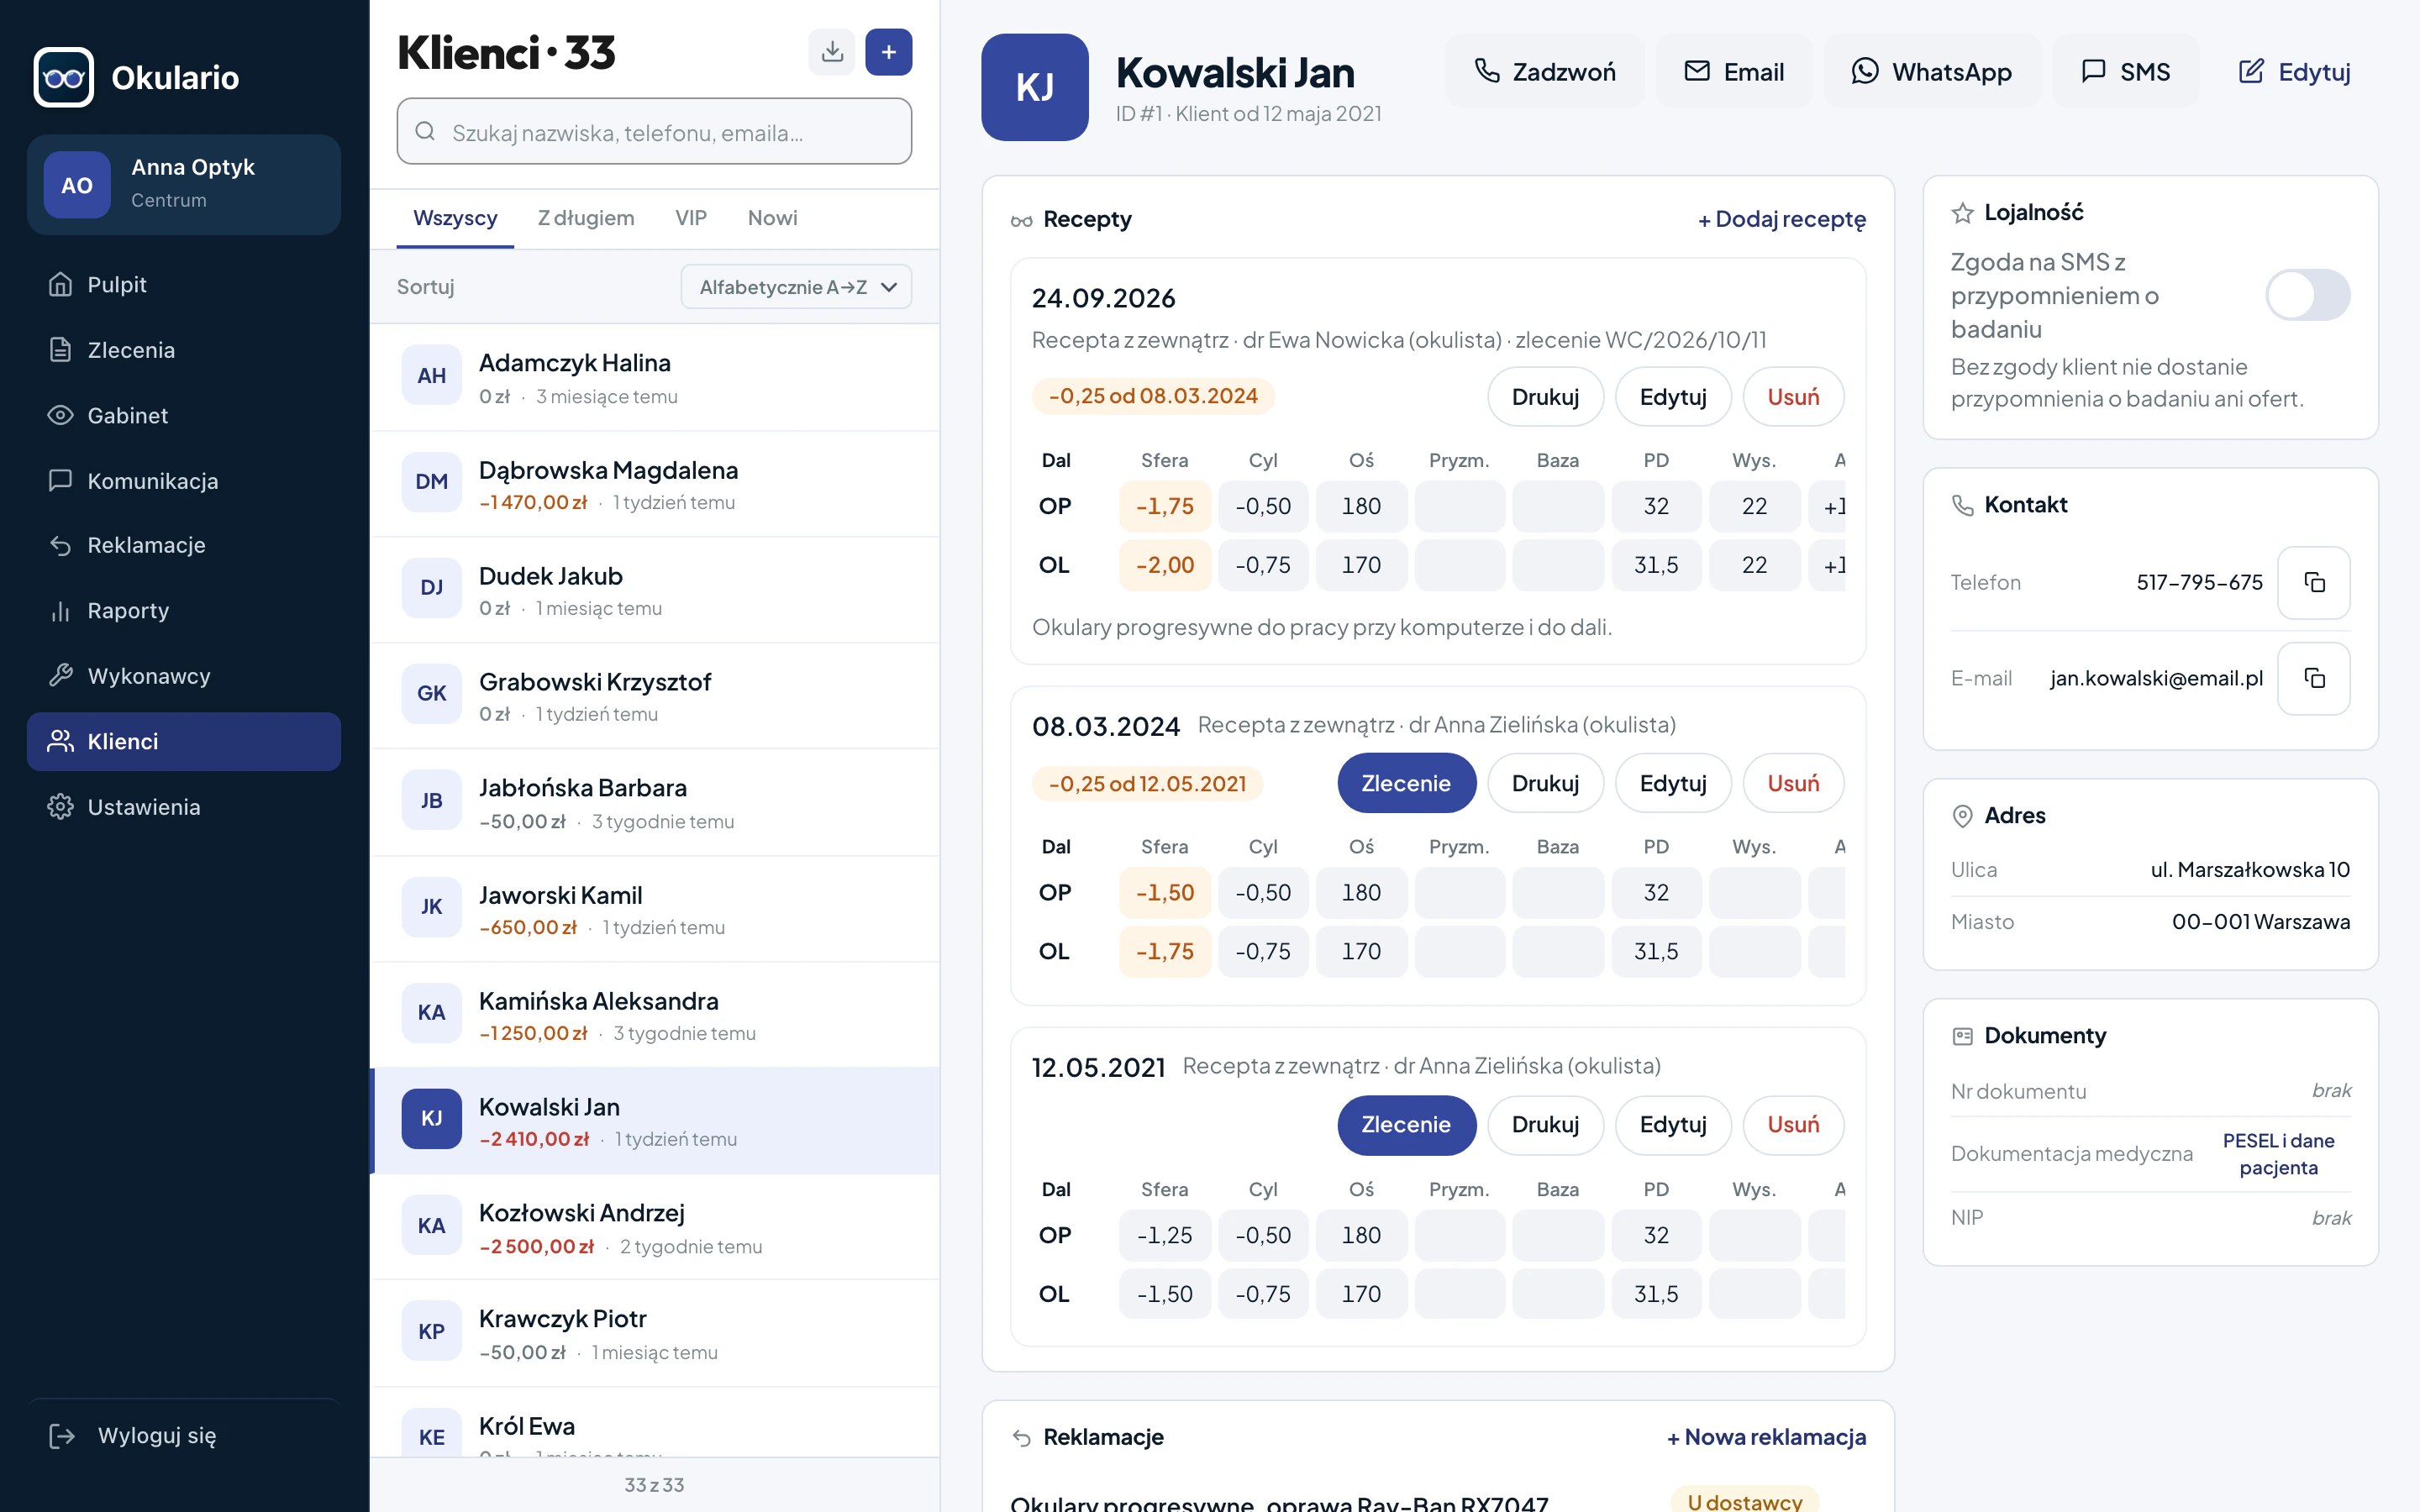The height and width of the screenshot is (1512, 2420).
Task: Toggle SMS reminder consent switch
Action: (x=2307, y=295)
